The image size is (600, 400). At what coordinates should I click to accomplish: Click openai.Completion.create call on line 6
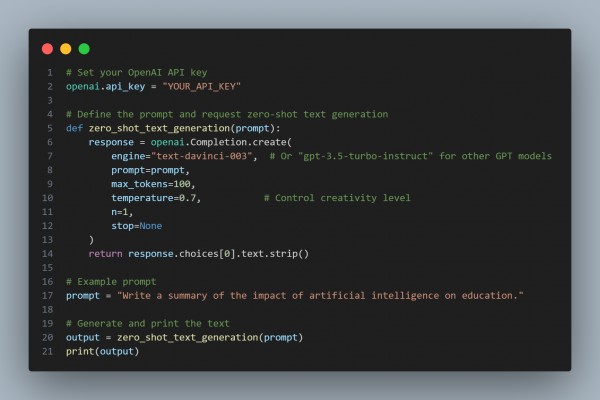[x=221, y=142]
